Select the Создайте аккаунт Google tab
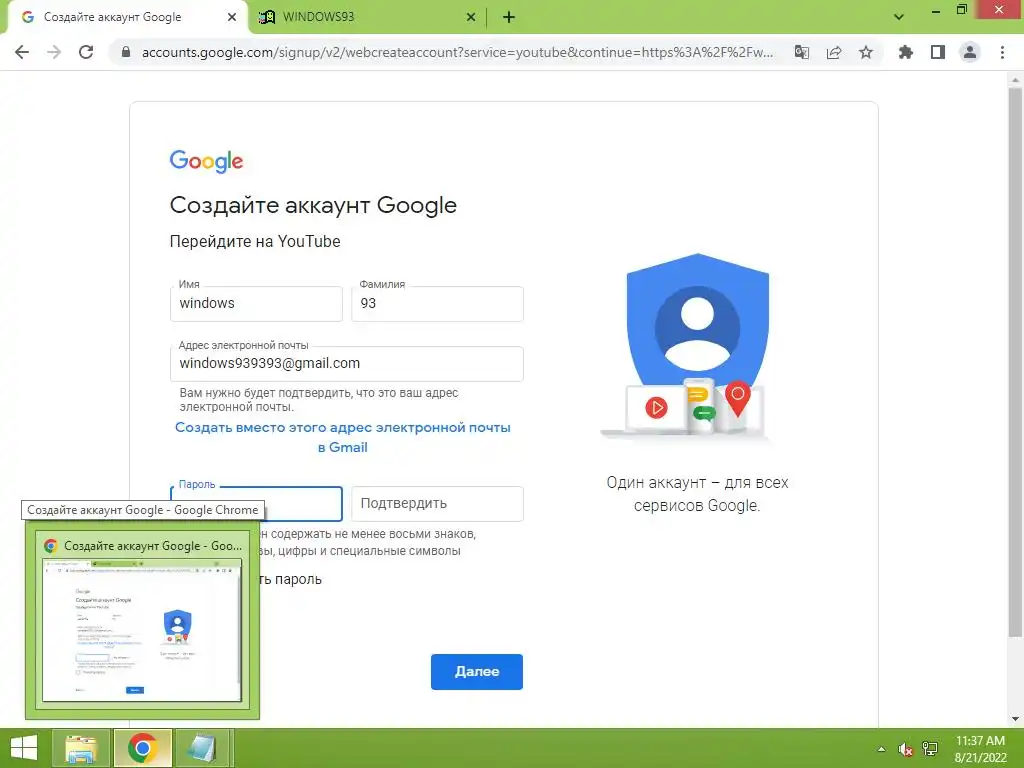Screen dimensions: 1024x768 coord(127,18)
